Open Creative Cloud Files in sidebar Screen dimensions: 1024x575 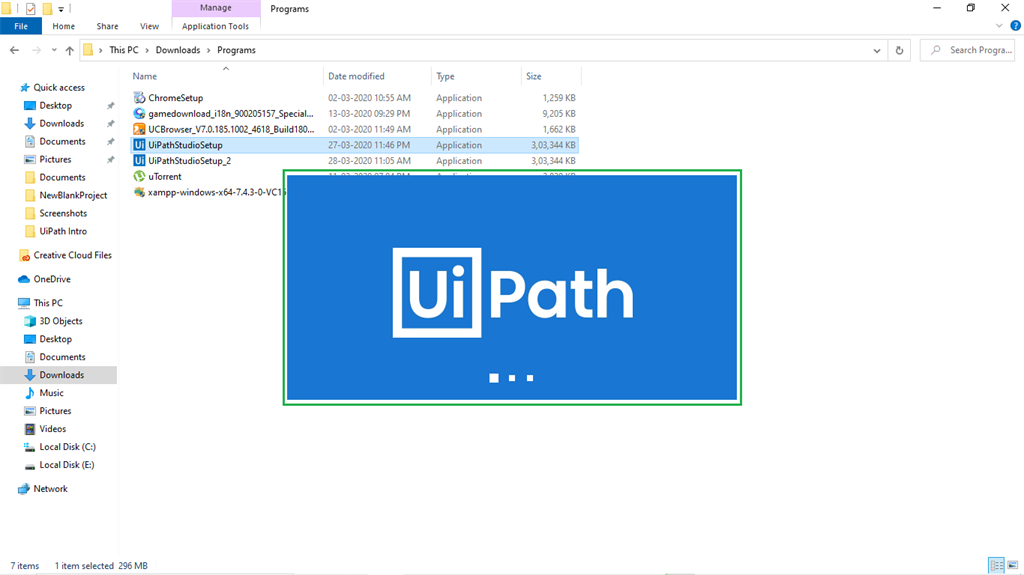coord(72,255)
